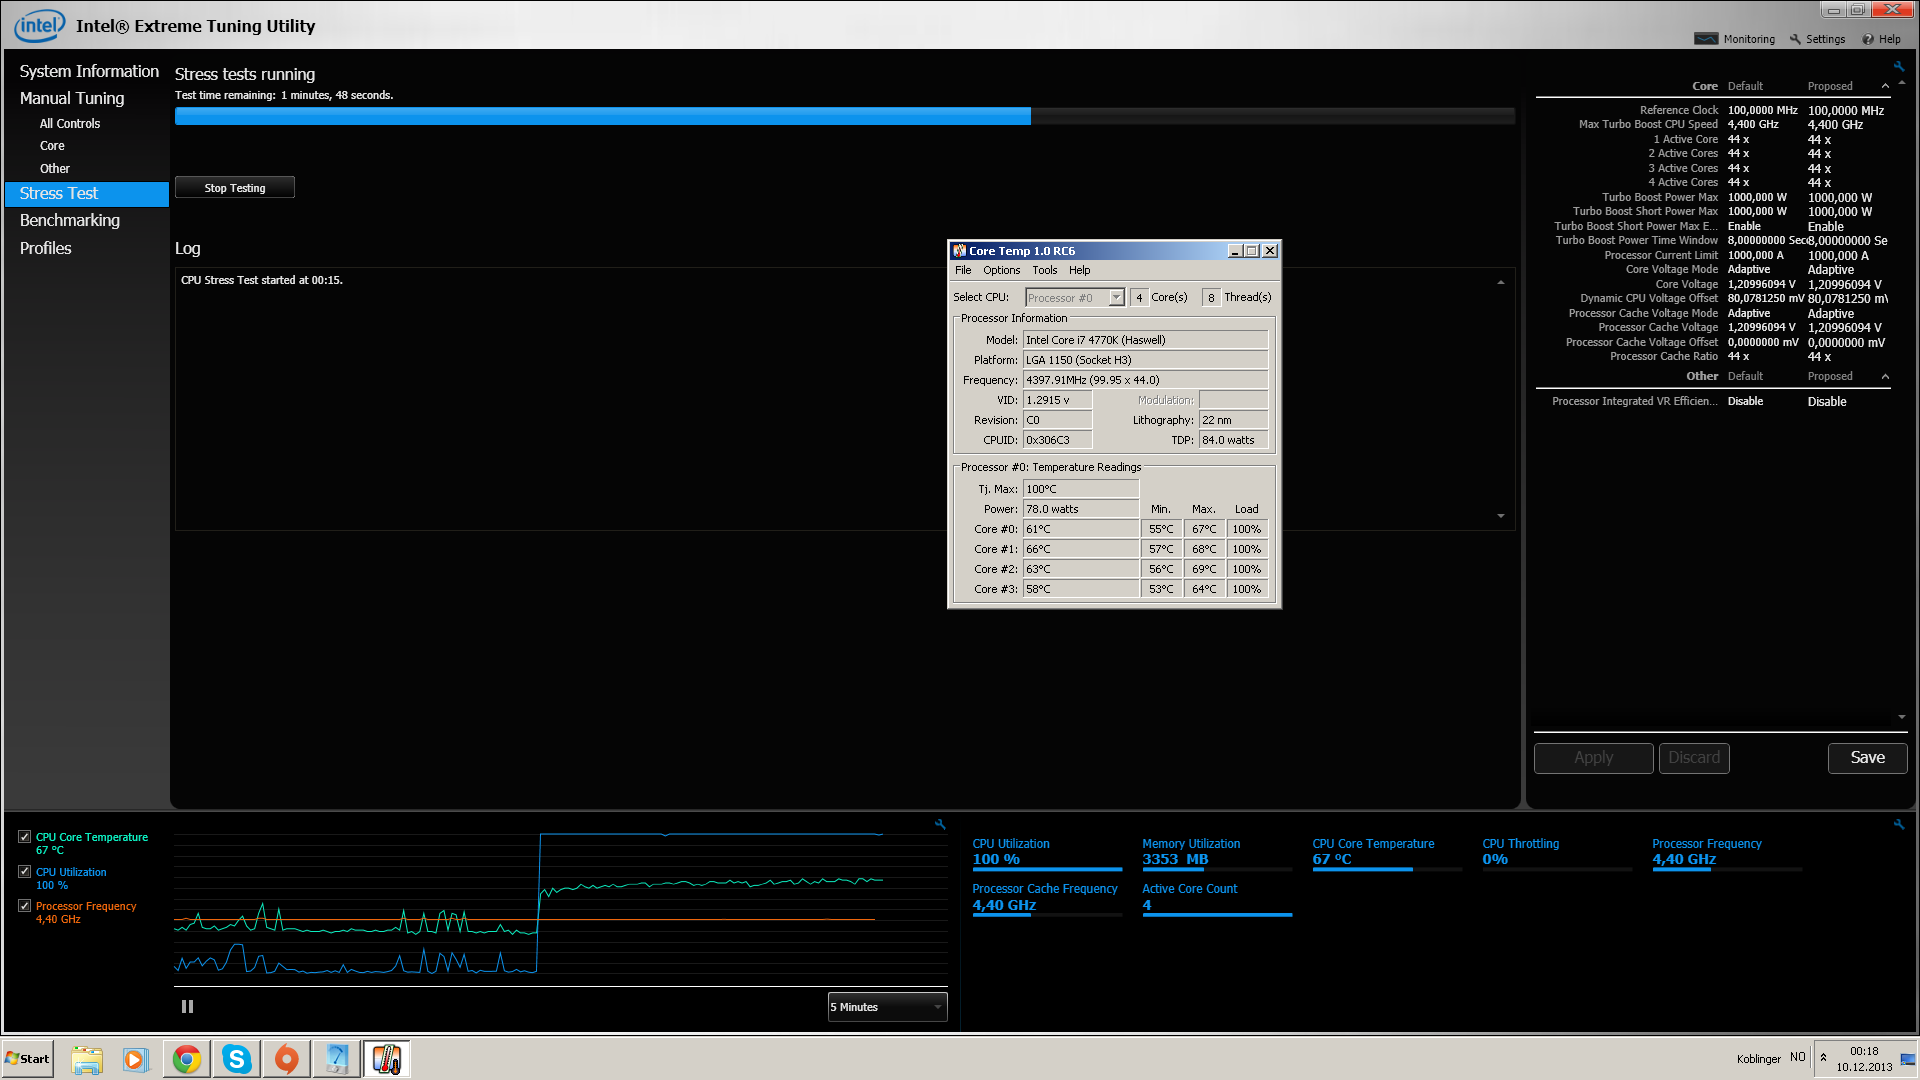
Task: Go to System Information section
Action: point(89,71)
